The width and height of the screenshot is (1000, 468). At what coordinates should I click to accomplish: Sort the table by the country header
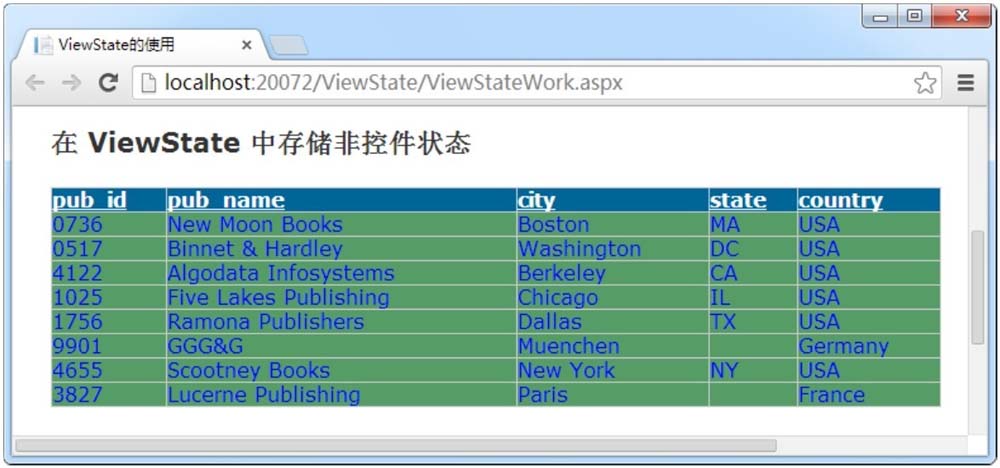point(841,200)
